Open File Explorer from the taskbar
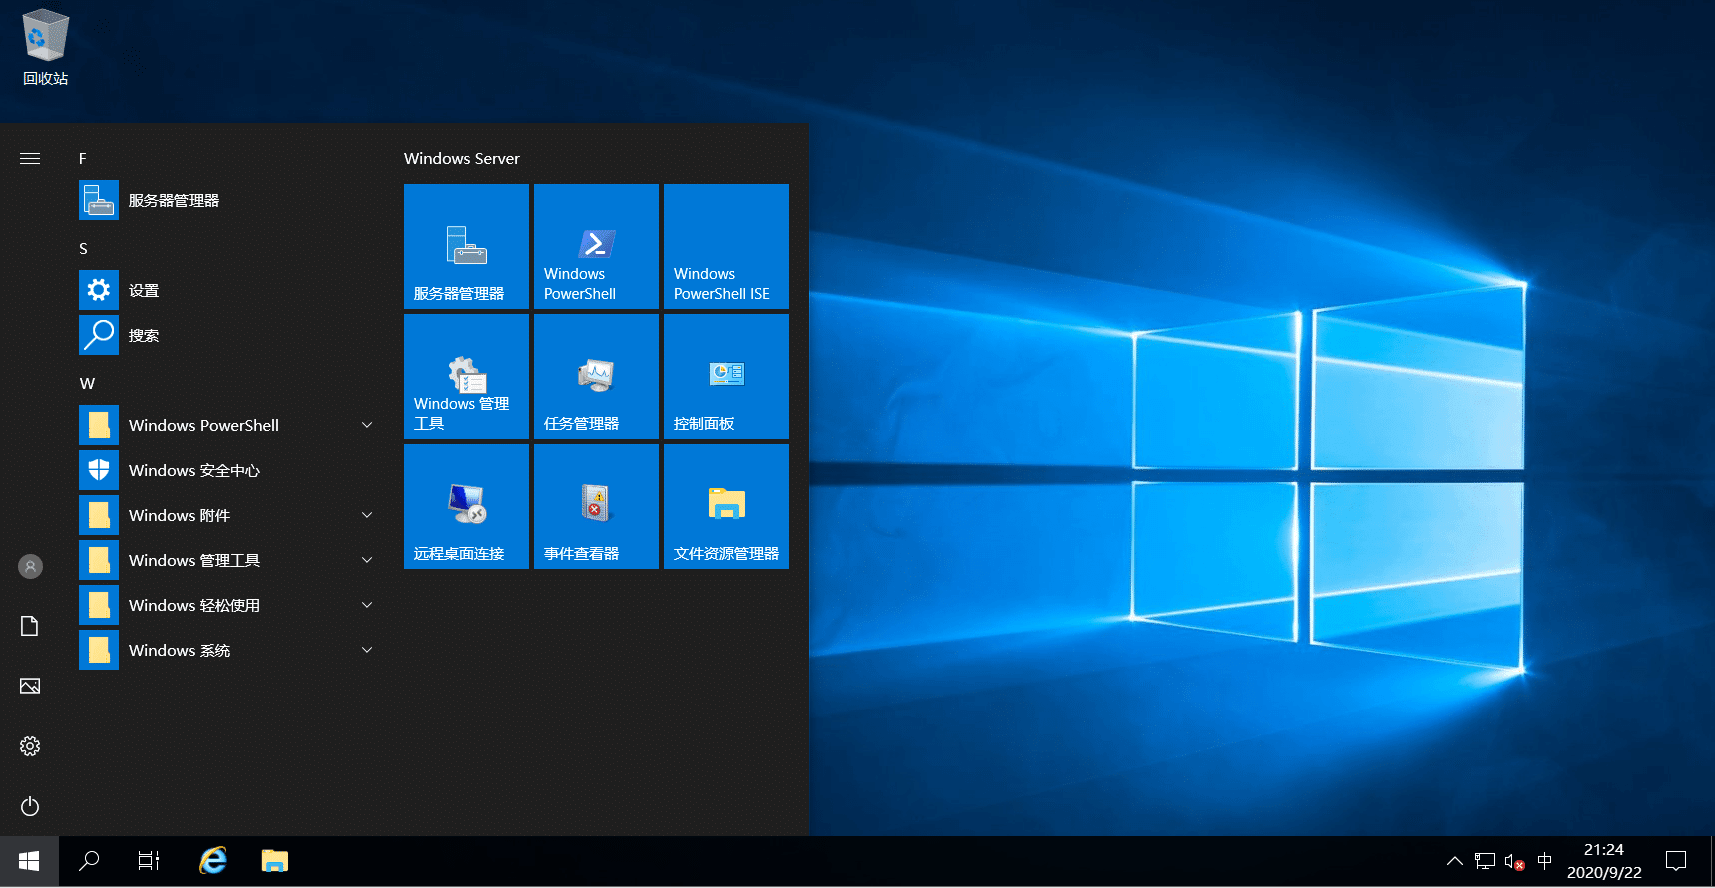 click(275, 861)
